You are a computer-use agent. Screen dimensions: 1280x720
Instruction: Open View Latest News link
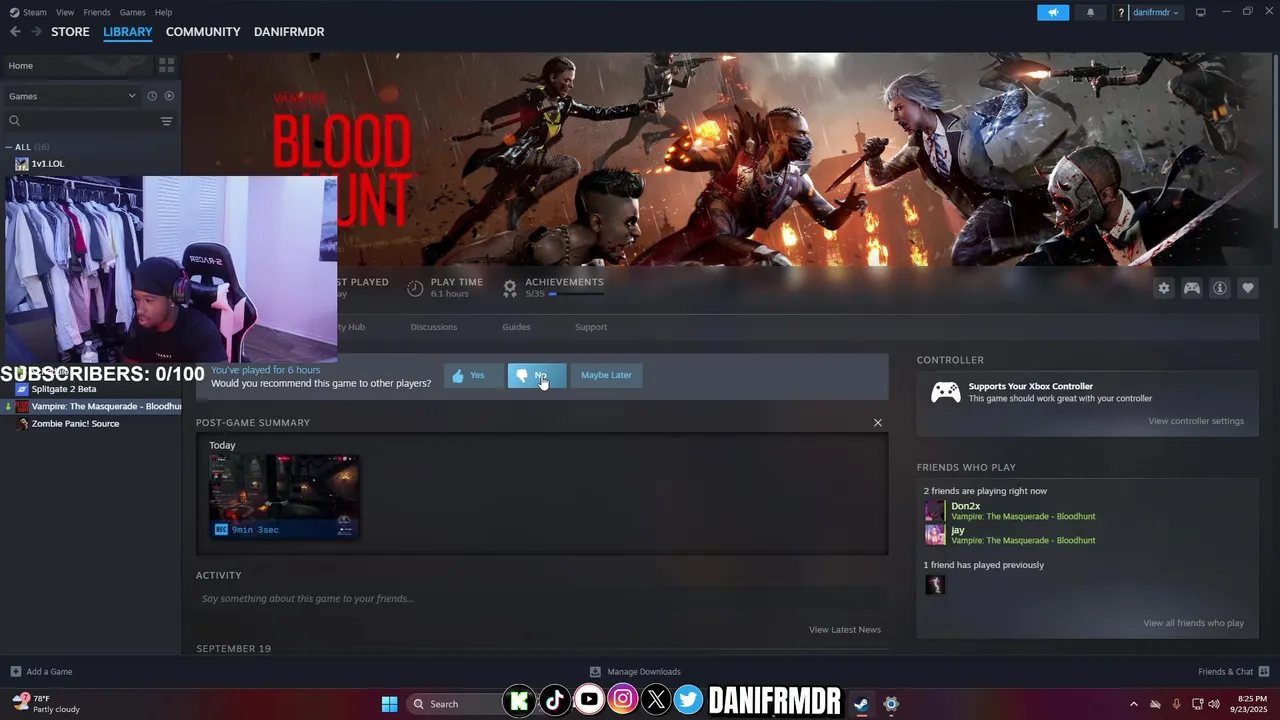[845, 630]
